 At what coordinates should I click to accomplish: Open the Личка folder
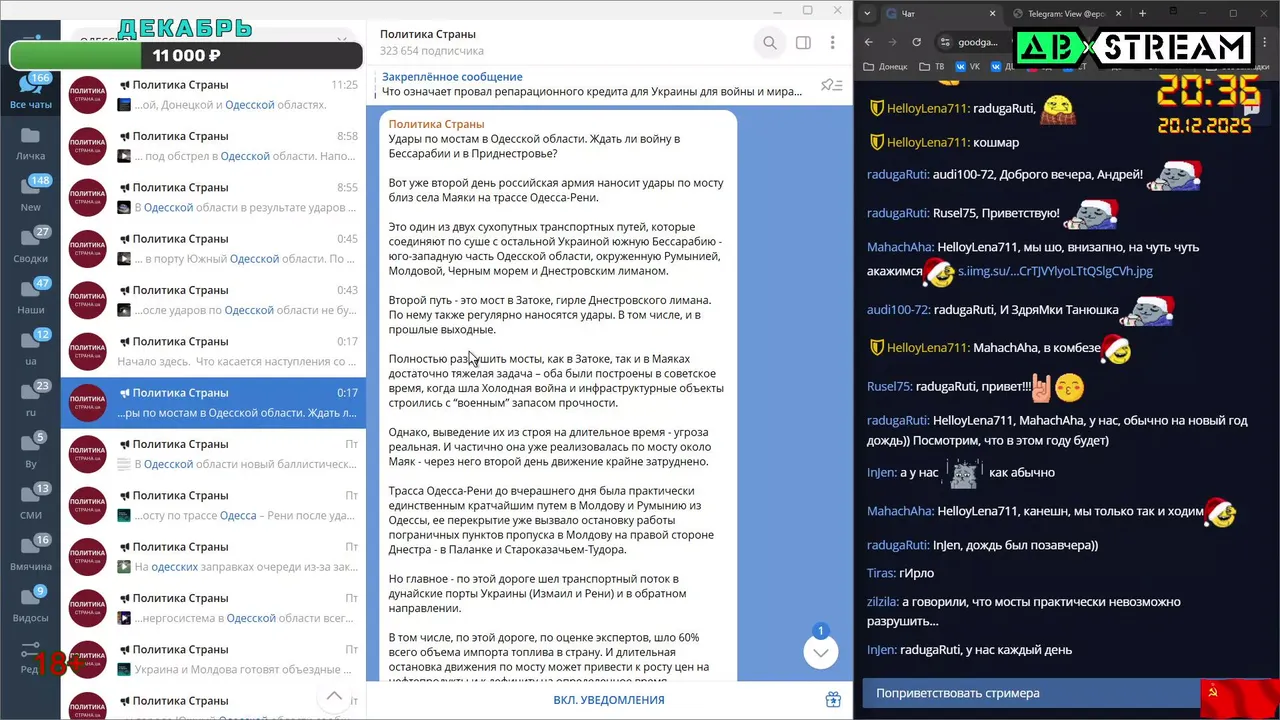[x=31, y=143]
